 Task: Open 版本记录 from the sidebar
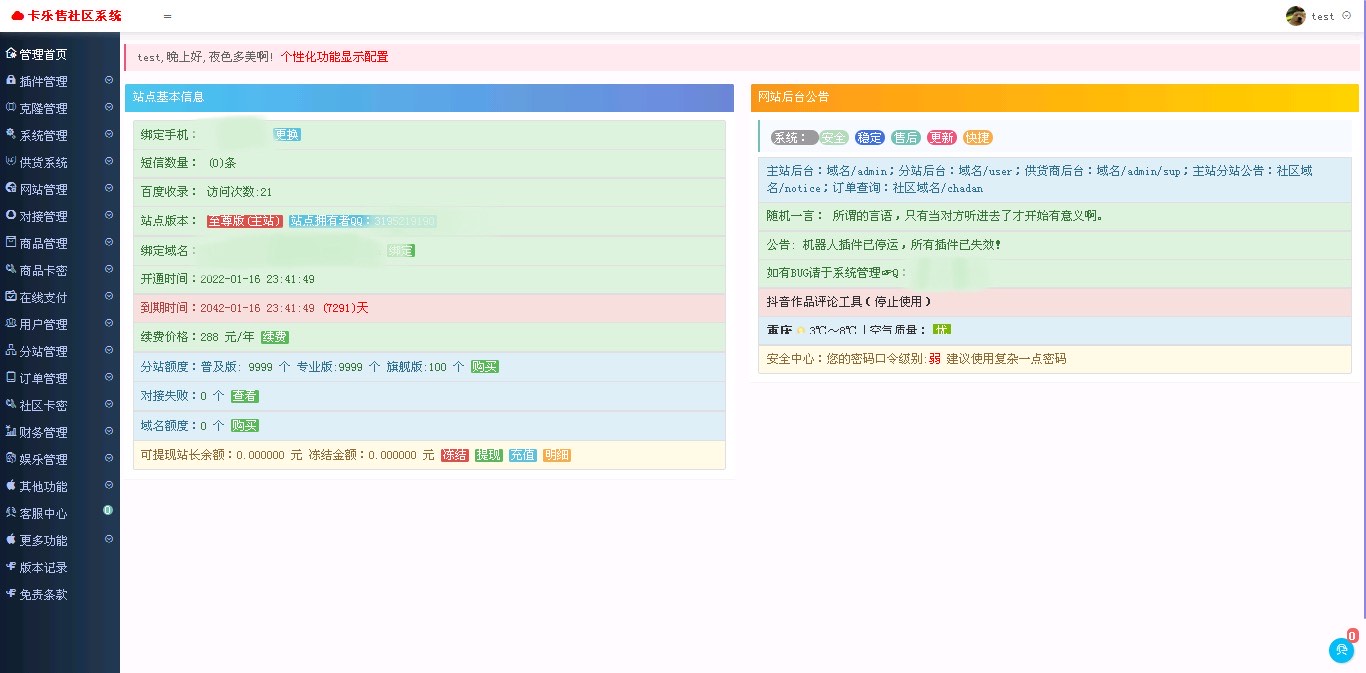click(x=40, y=567)
